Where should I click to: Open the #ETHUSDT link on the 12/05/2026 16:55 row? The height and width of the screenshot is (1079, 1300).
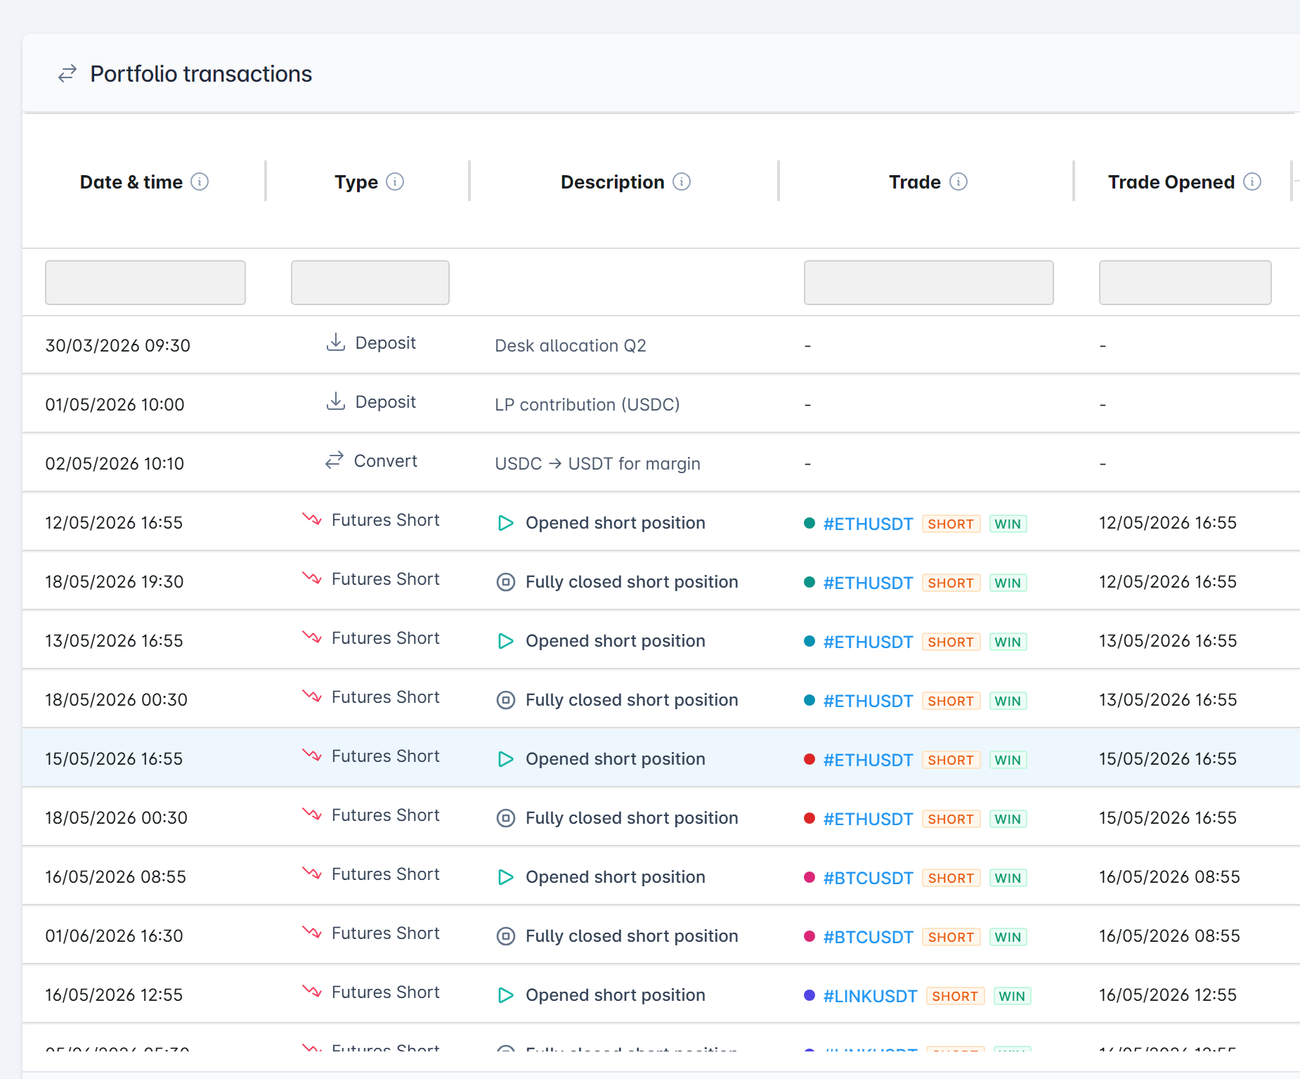coord(868,524)
